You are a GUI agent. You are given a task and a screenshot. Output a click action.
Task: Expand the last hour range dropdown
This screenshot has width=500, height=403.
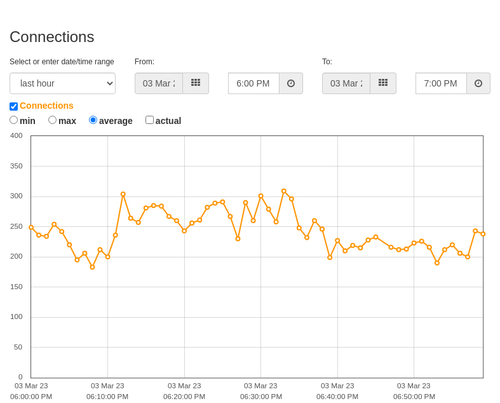pos(63,83)
